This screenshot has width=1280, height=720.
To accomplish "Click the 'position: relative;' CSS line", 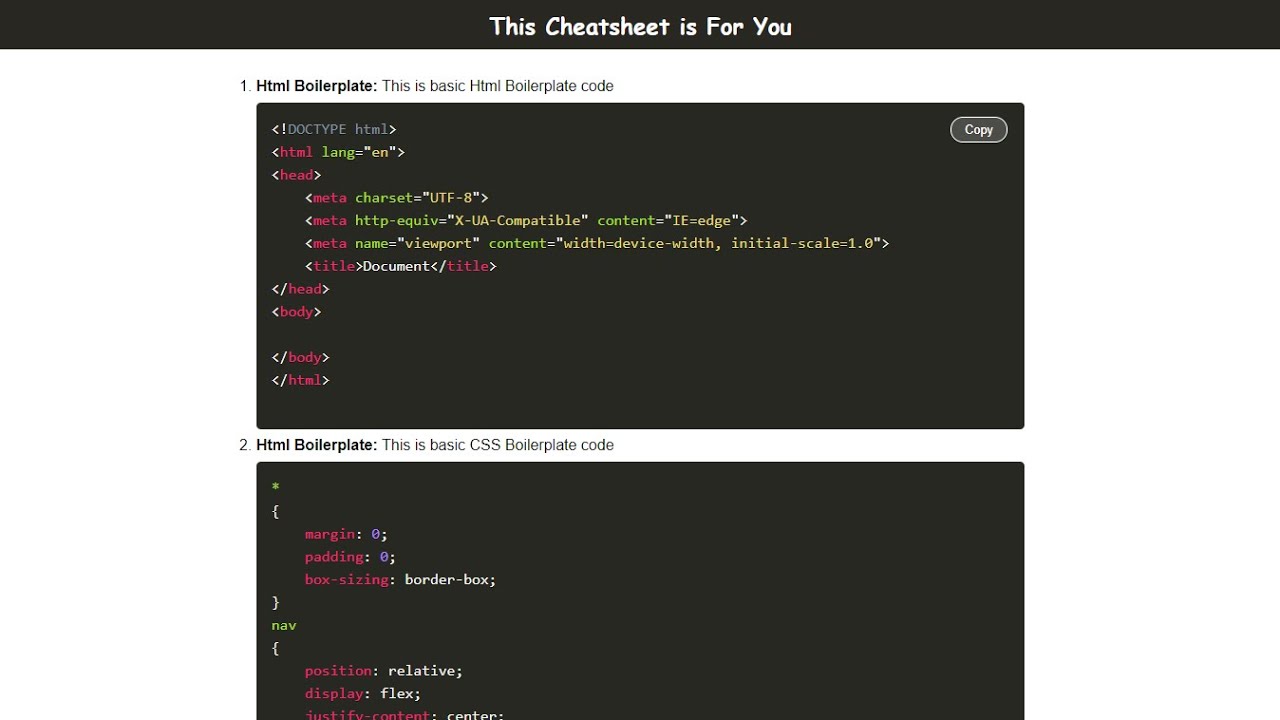I will click(384, 671).
